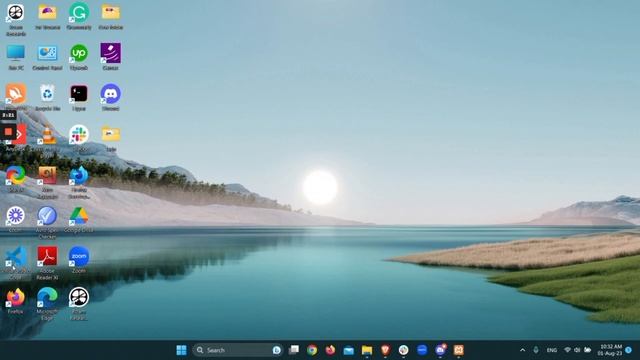Switch to Brave browser on the taskbar
640x360 pixels.
click(x=385, y=350)
